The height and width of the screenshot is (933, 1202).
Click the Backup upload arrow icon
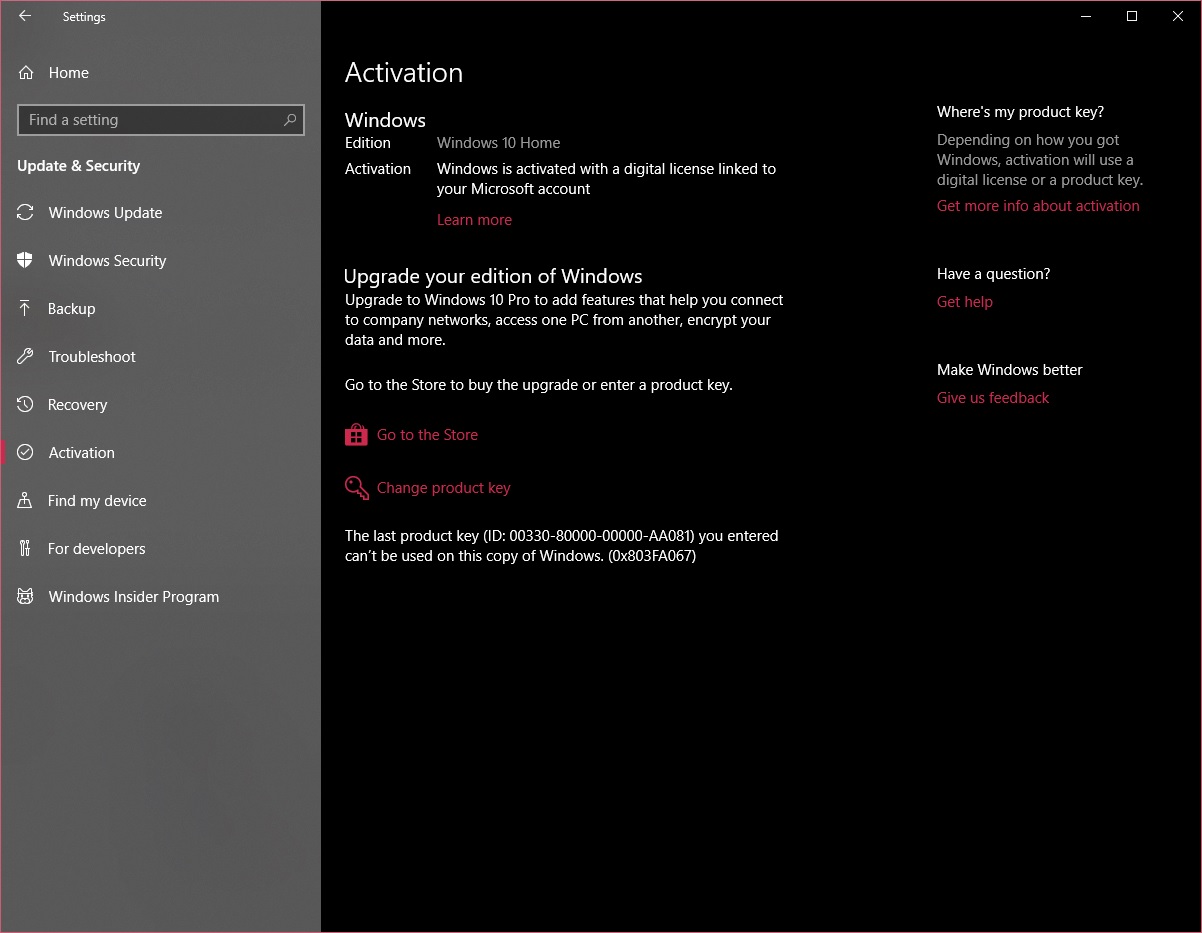tap(26, 308)
